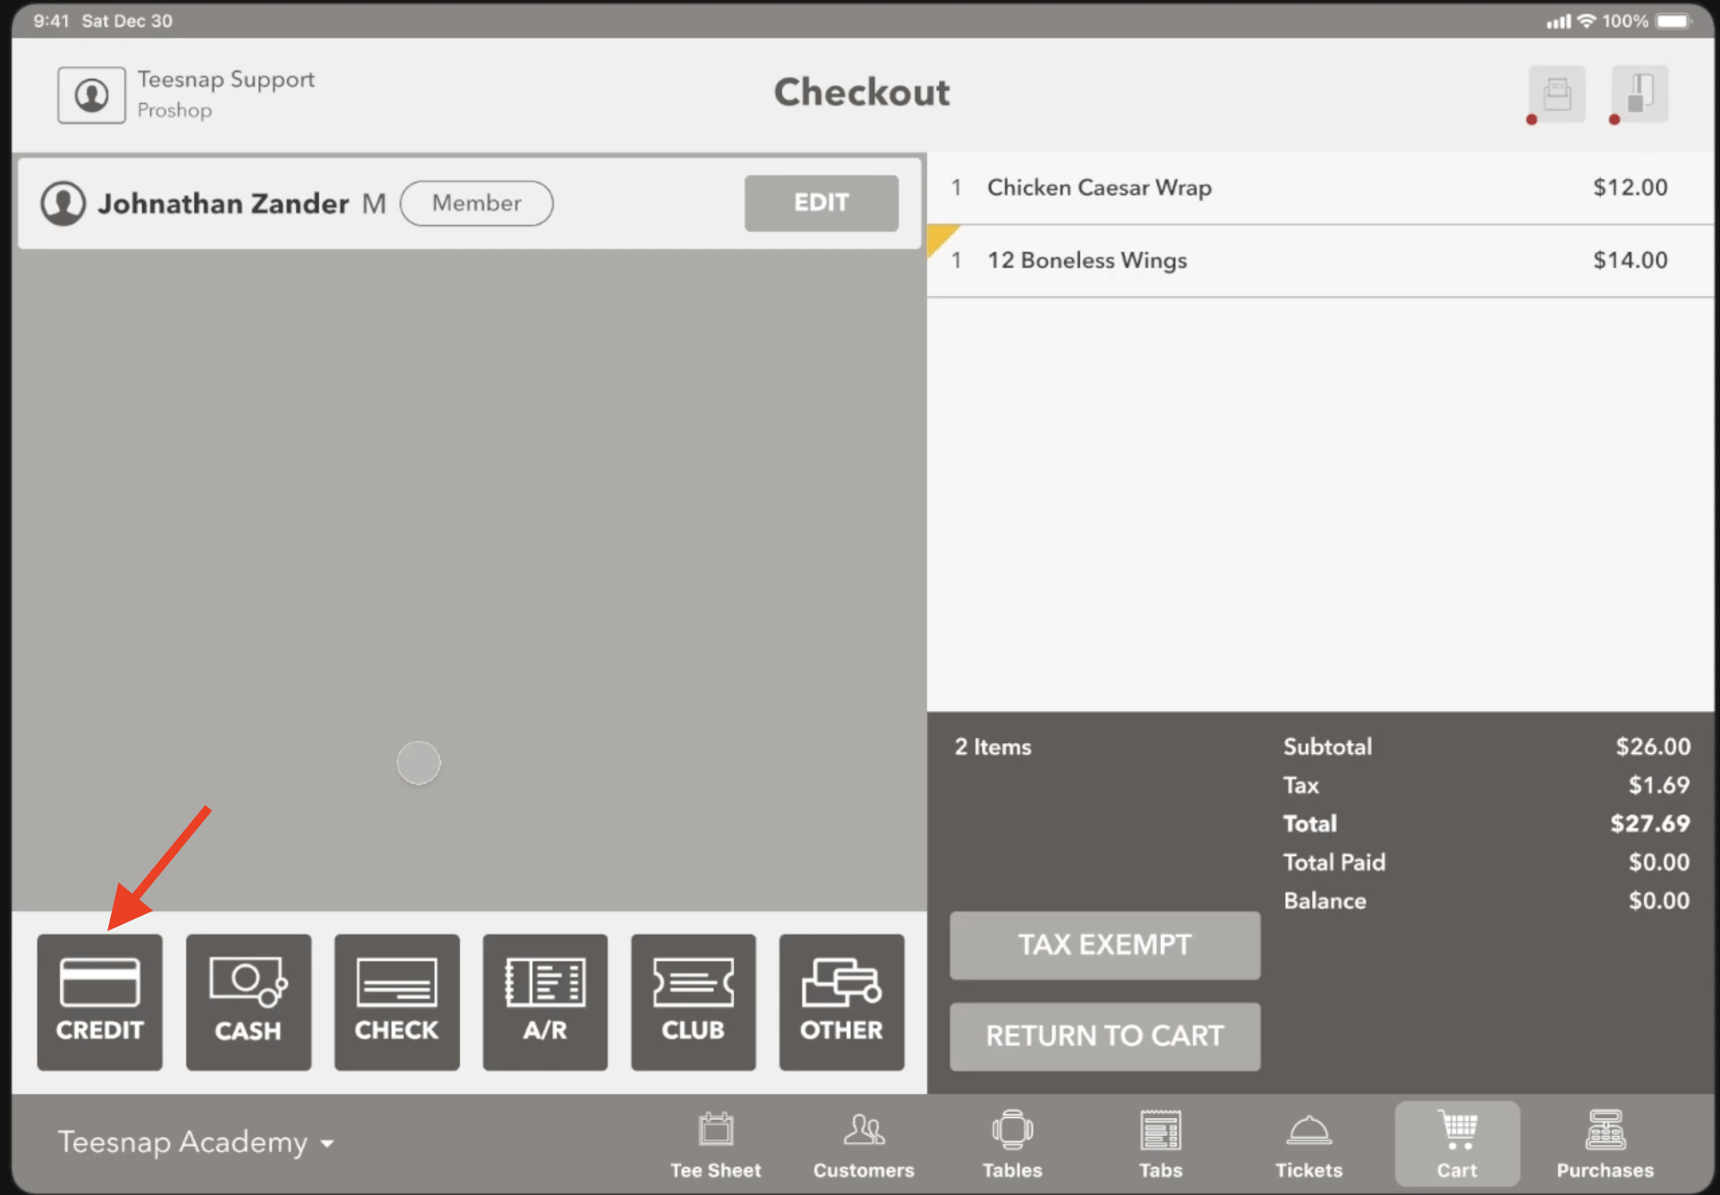Open the receipt printer icon at top right
1720x1195 pixels.
(x=1556, y=93)
